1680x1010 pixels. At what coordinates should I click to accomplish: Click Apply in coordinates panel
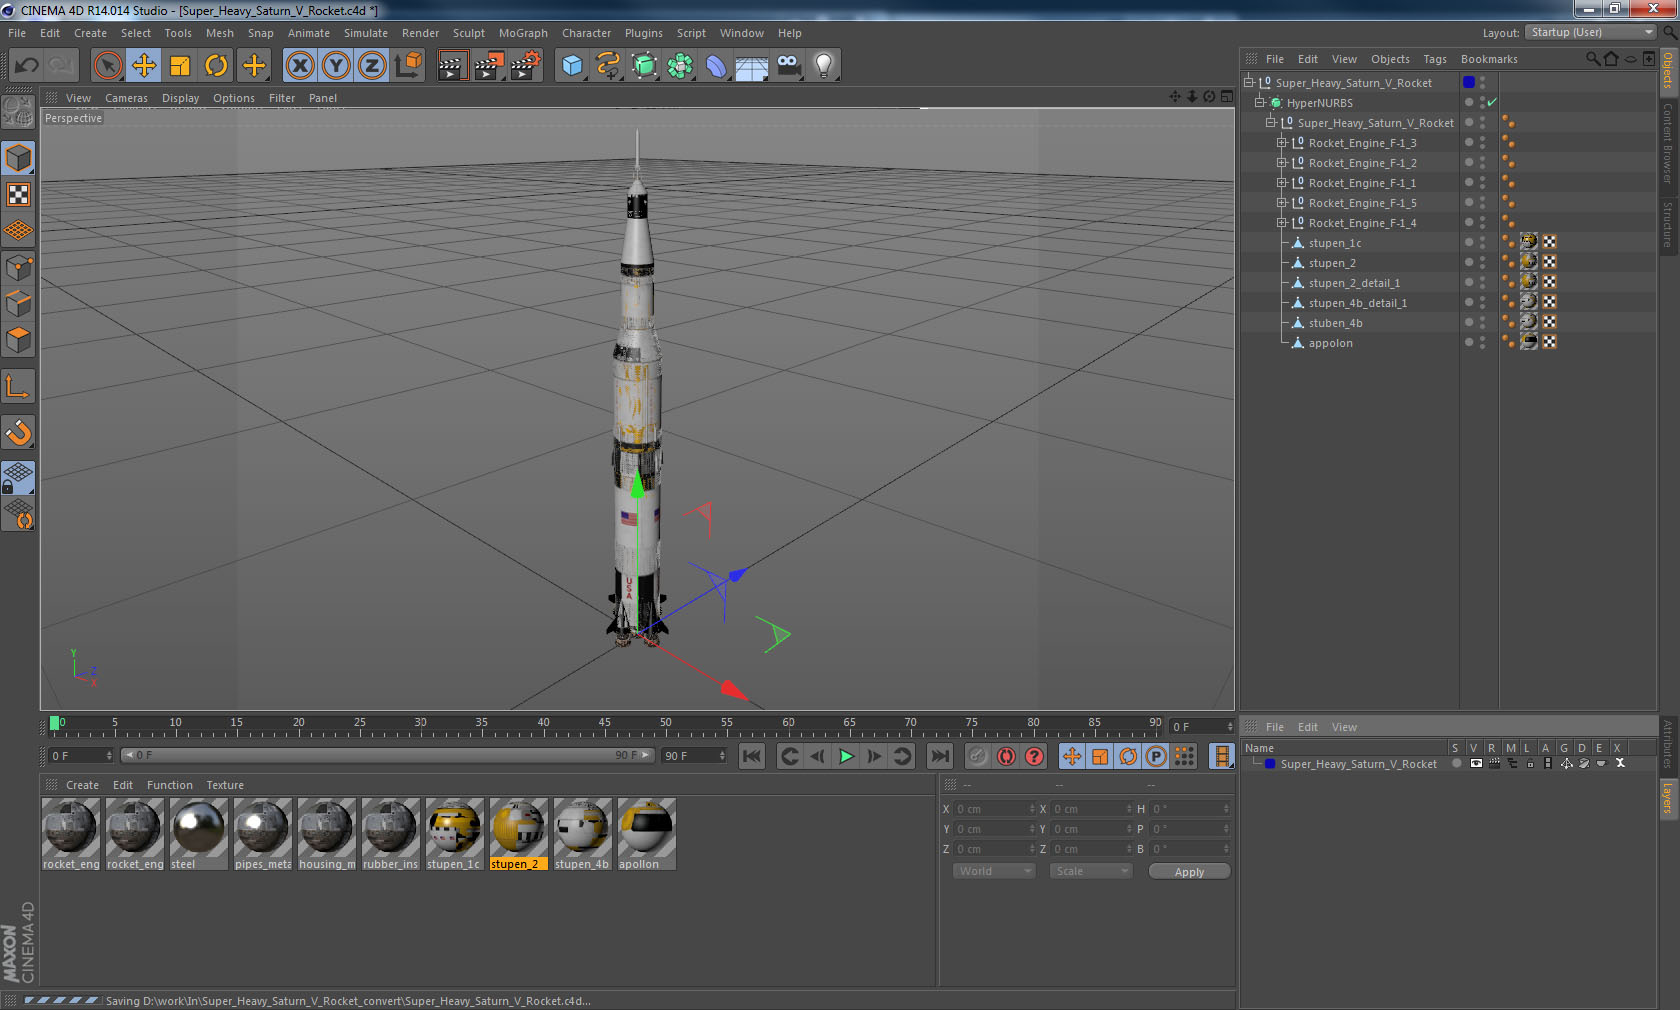(1189, 872)
